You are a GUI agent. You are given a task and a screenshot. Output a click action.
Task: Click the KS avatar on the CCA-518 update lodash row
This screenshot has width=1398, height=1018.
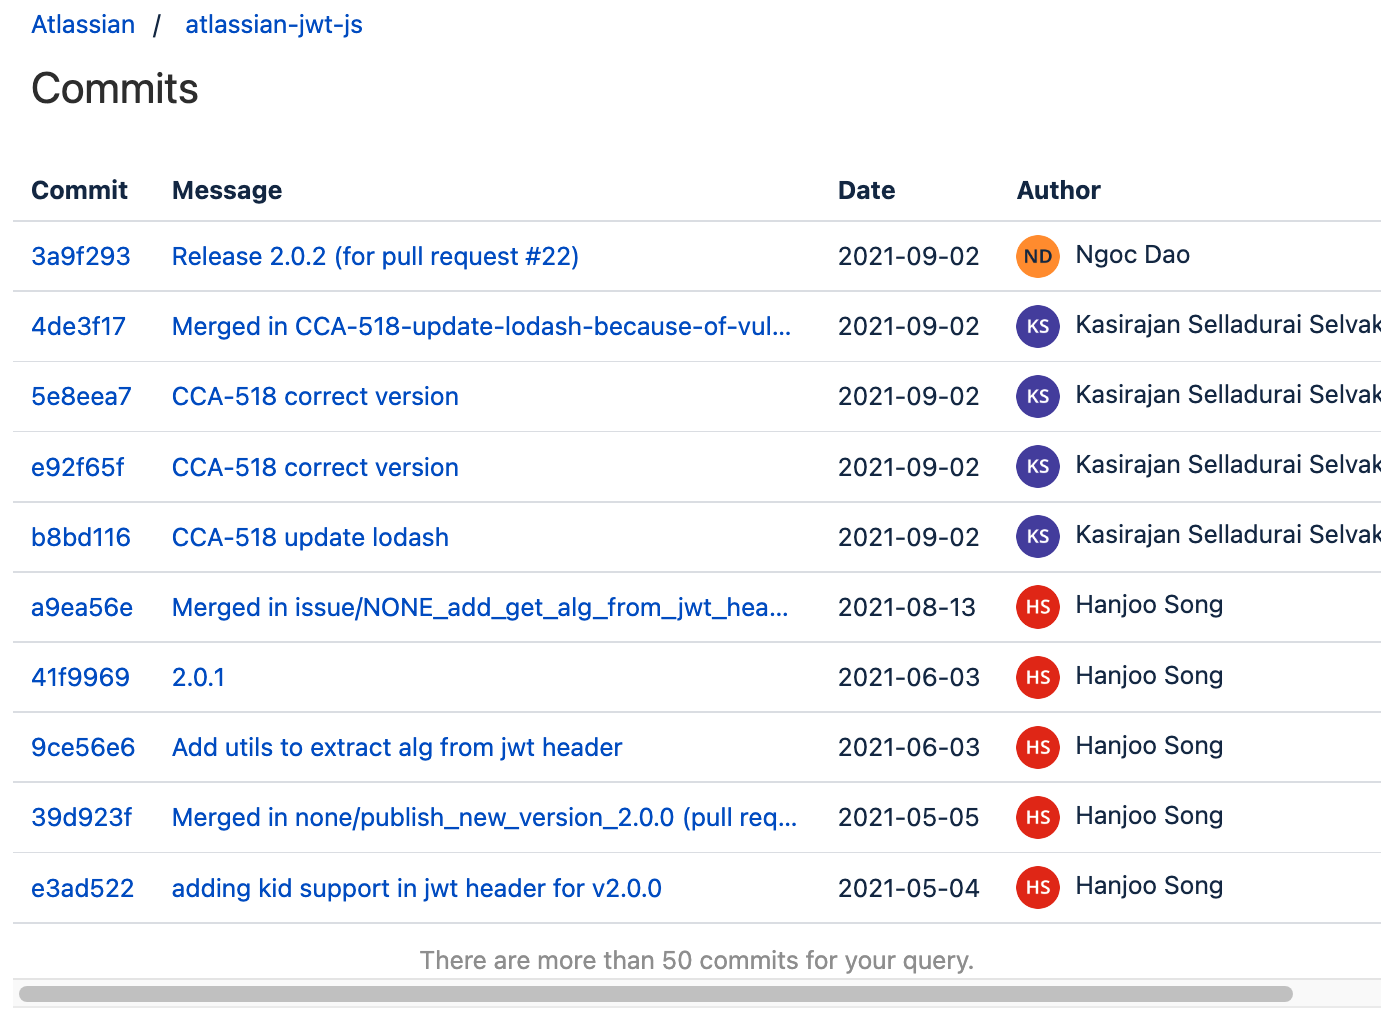coord(1037,536)
